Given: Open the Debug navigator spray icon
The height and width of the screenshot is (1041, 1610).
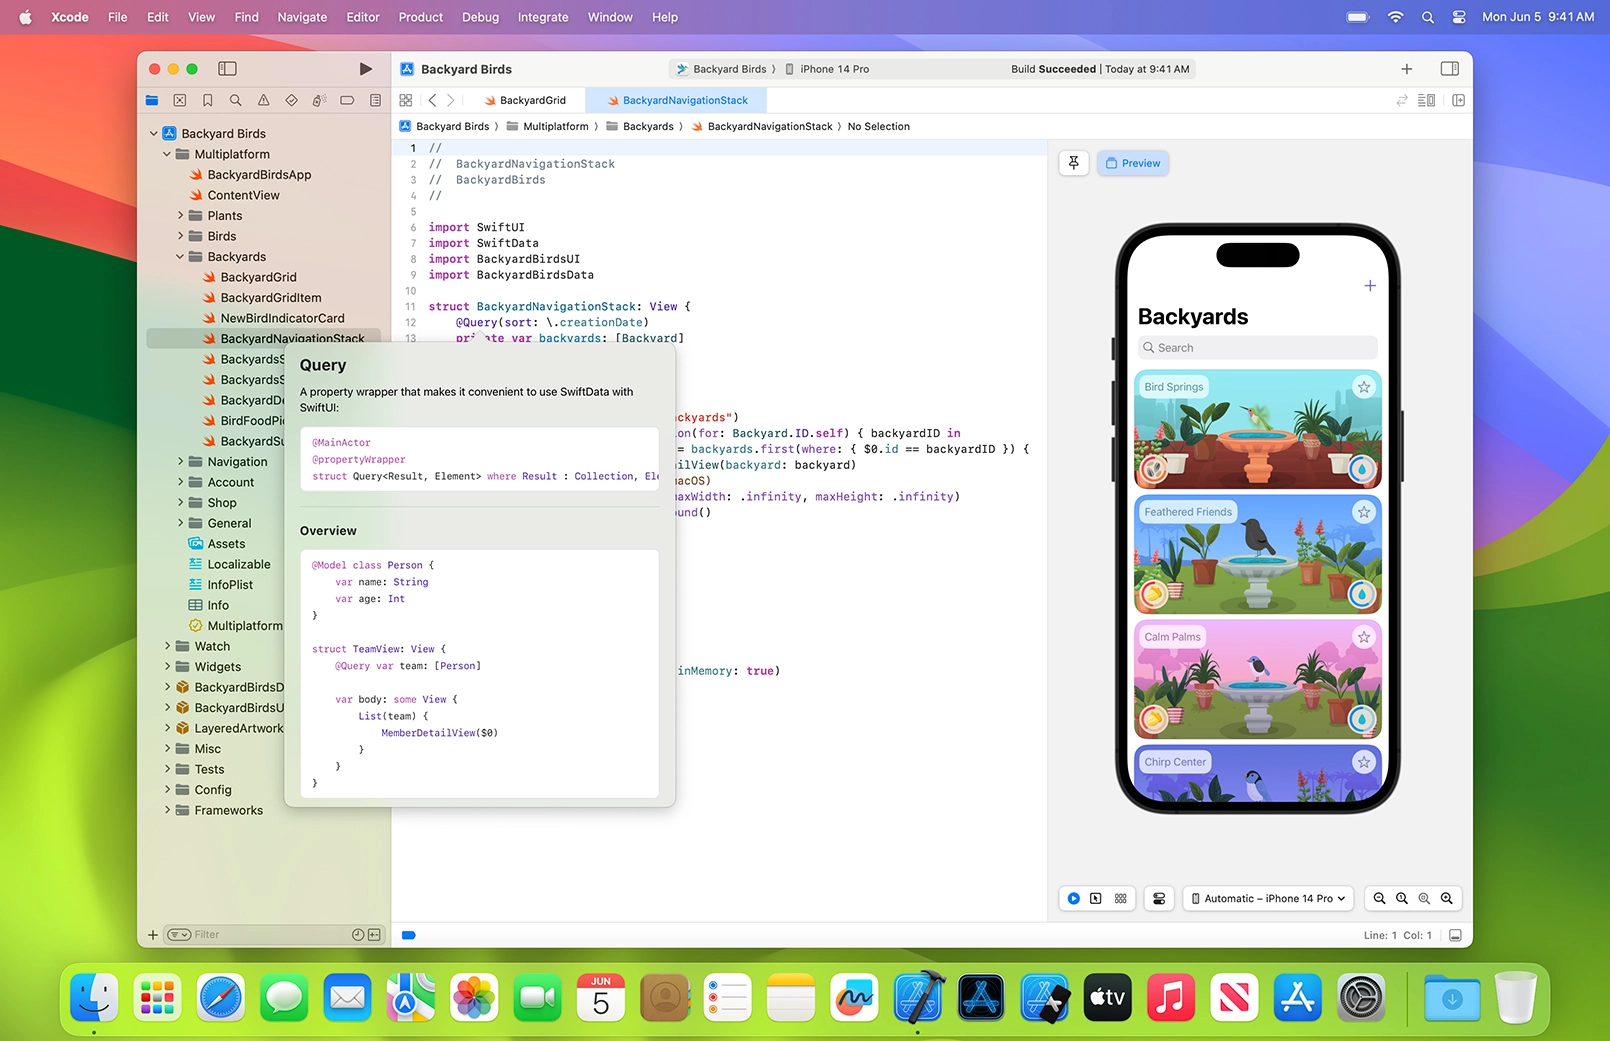Looking at the screenshot, I should click(x=320, y=100).
